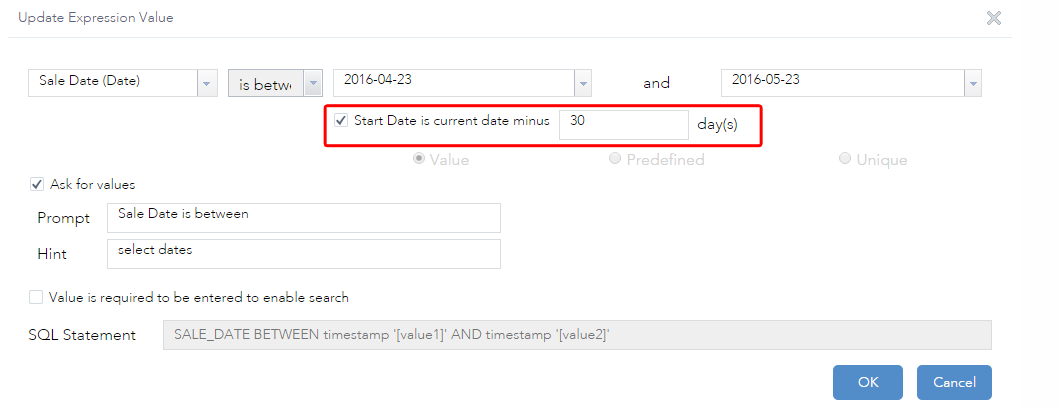Open the Sale Date field dropdown arrow
1060x409 pixels.
(207, 83)
